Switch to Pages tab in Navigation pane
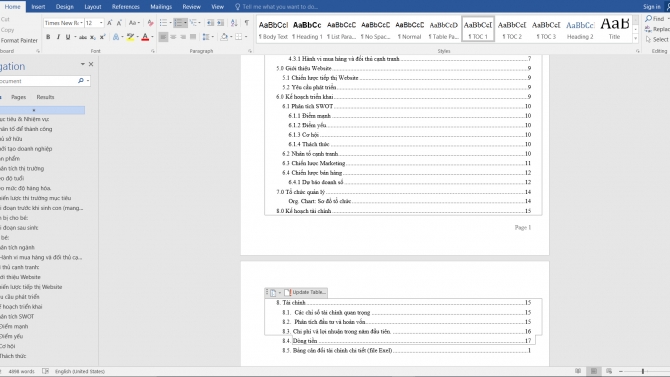Screen dimensions: 670x377 pyautogui.click(x=18, y=97)
